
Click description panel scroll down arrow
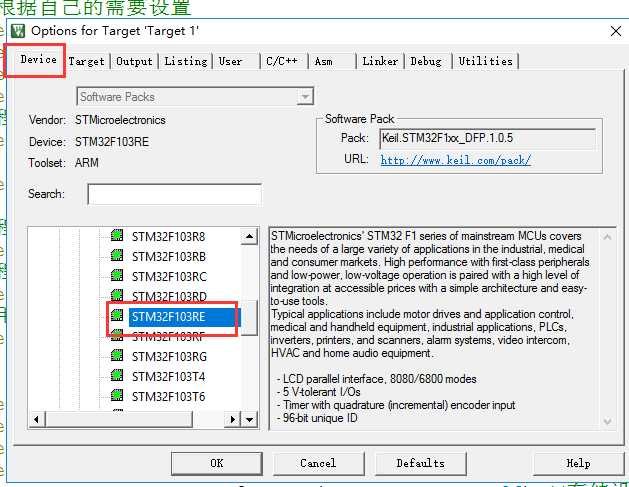pos(607,421)
